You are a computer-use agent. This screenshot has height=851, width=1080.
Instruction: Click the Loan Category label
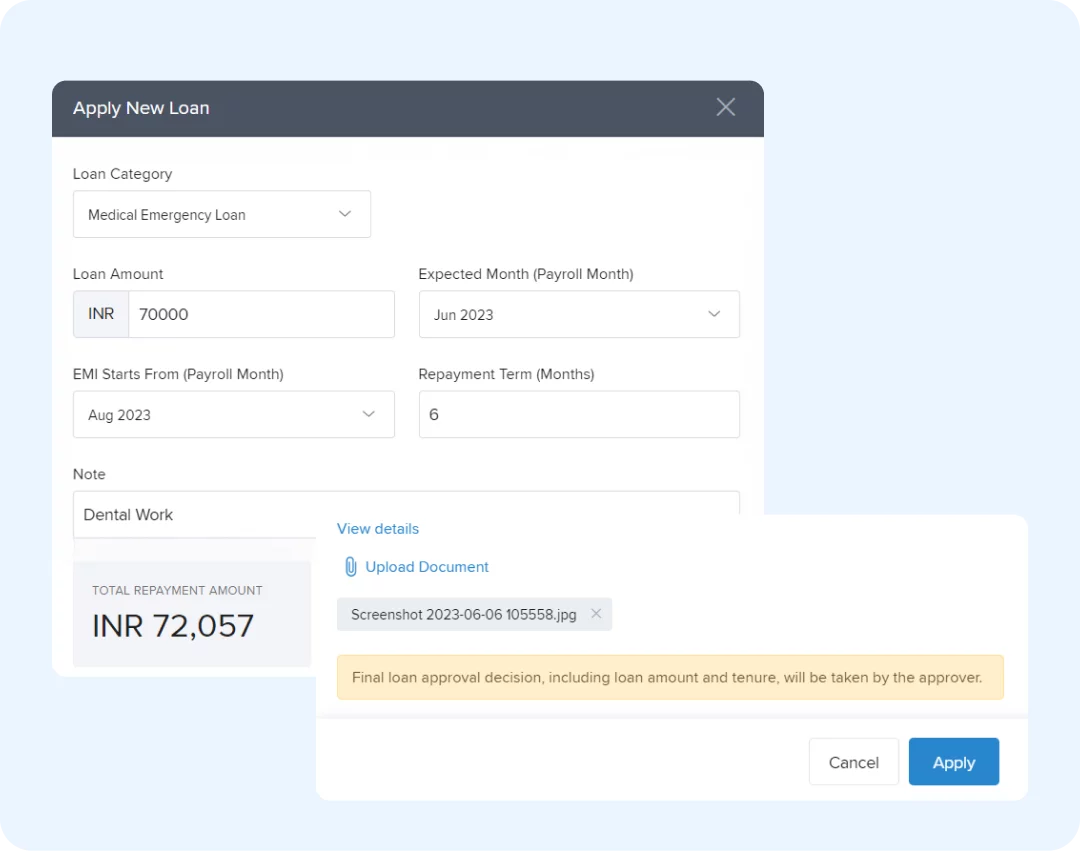(123, 174)
